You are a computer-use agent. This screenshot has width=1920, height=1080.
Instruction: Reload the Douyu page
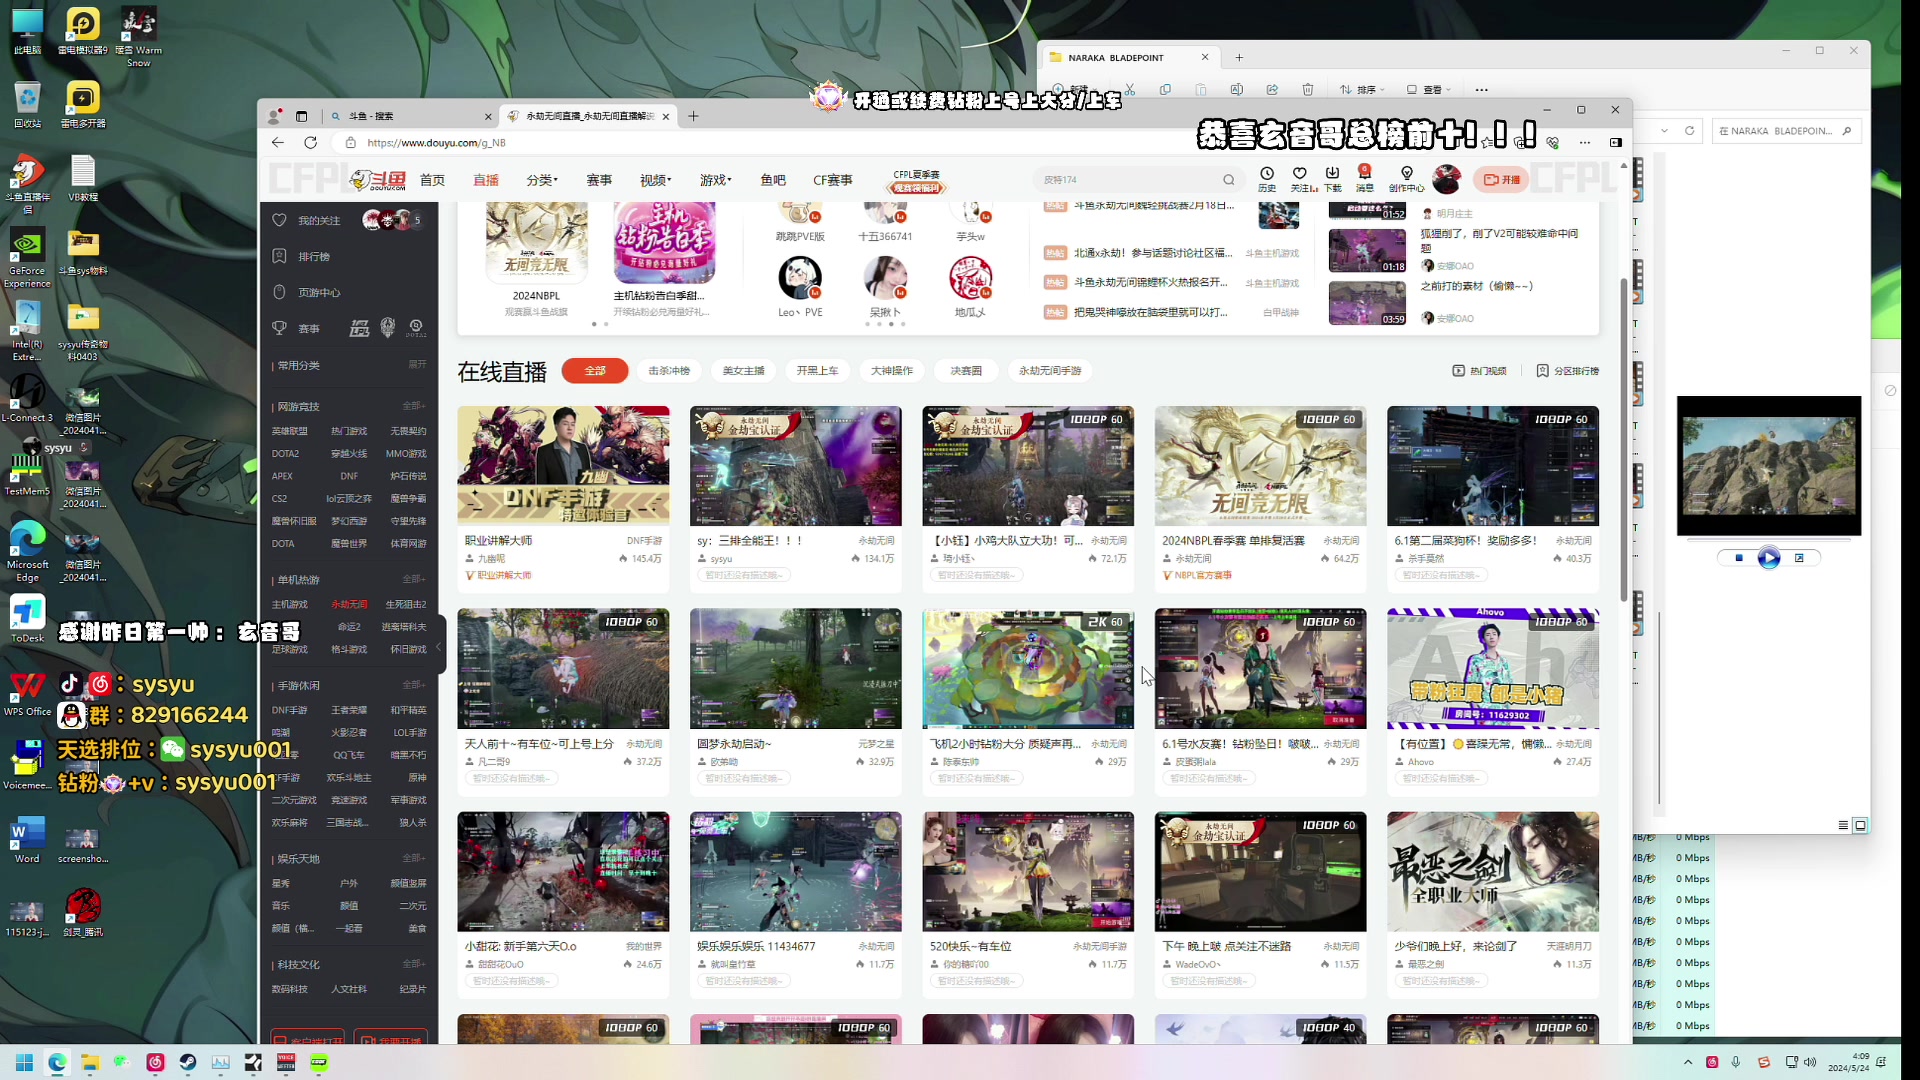tap(311, 142)
